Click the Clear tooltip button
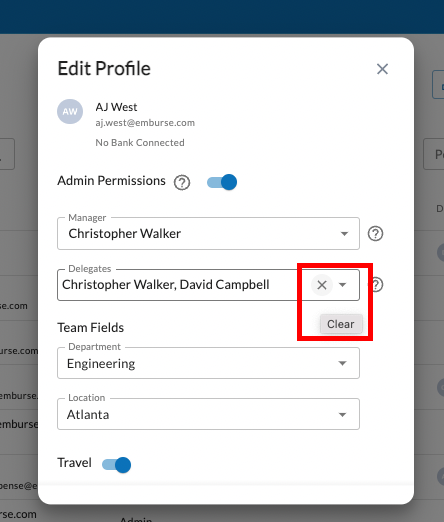Screen dimensions: 444x522 (x=341, y=324)
